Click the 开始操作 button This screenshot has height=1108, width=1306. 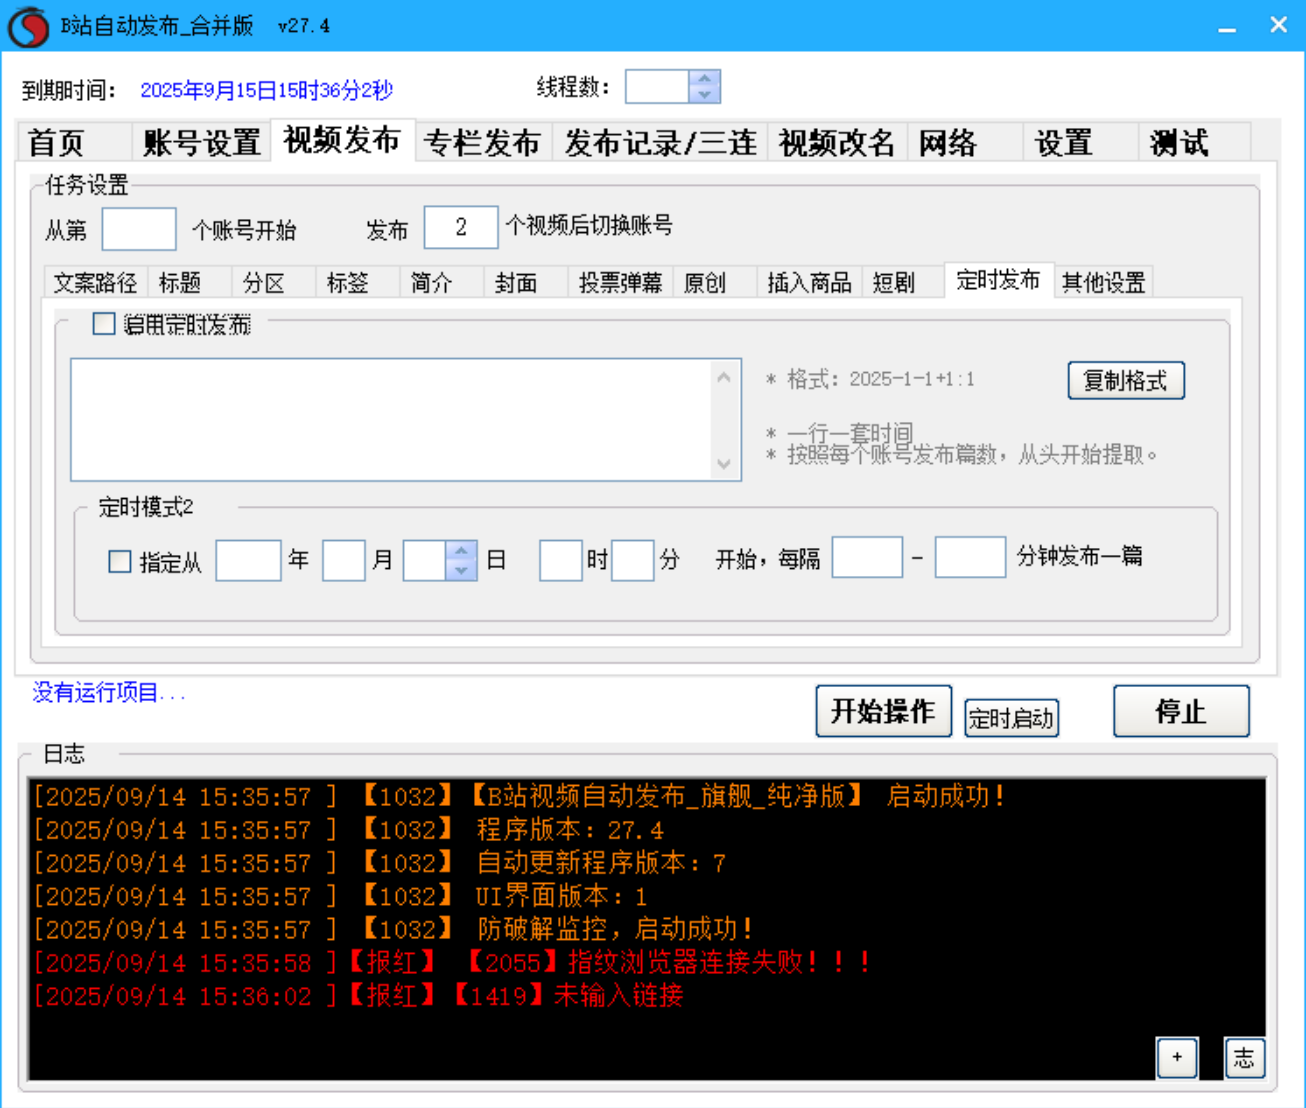coord(883,711)
